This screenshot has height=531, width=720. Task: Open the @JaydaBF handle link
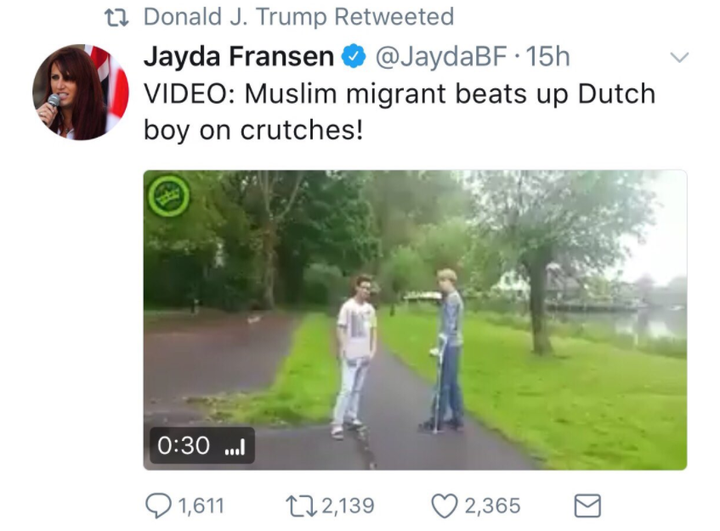441,57
